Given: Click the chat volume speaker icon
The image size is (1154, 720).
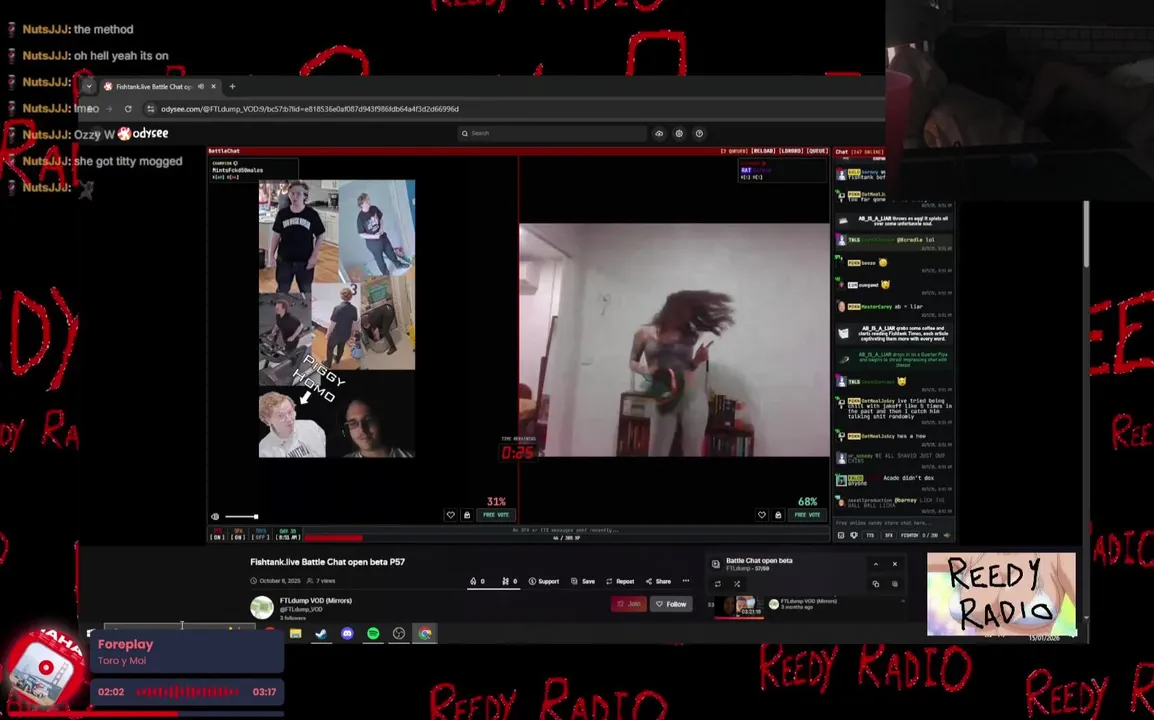Looking at the screenshot, I should click(947, 535).
